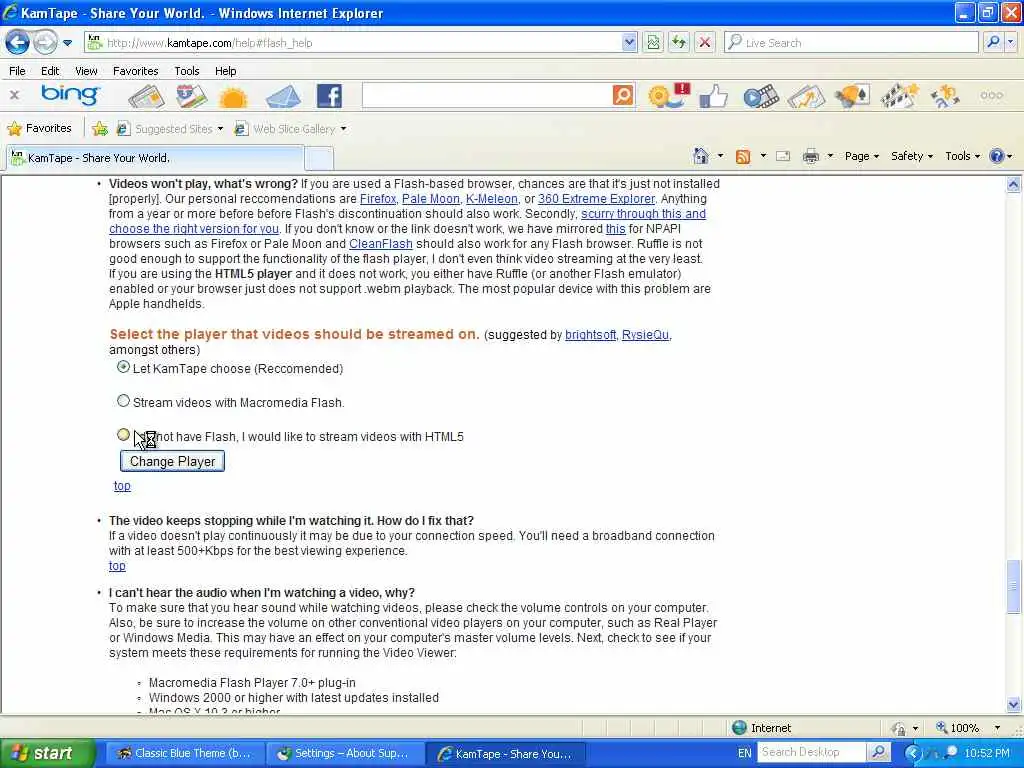This screenshot has height=768, width=1024.
Task: Open the Pale Moon link
Action: pos(430,199)
